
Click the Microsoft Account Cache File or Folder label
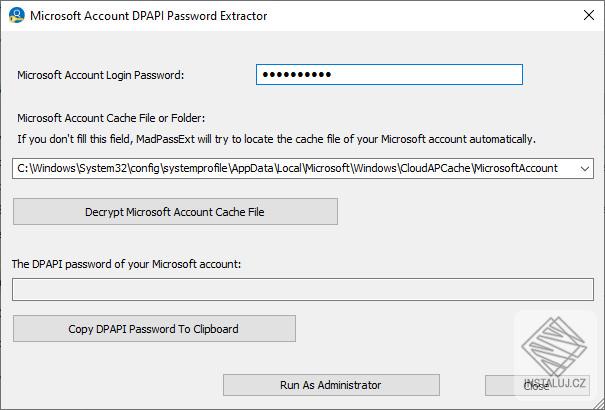pyautogui.click(x=111, y=118)
